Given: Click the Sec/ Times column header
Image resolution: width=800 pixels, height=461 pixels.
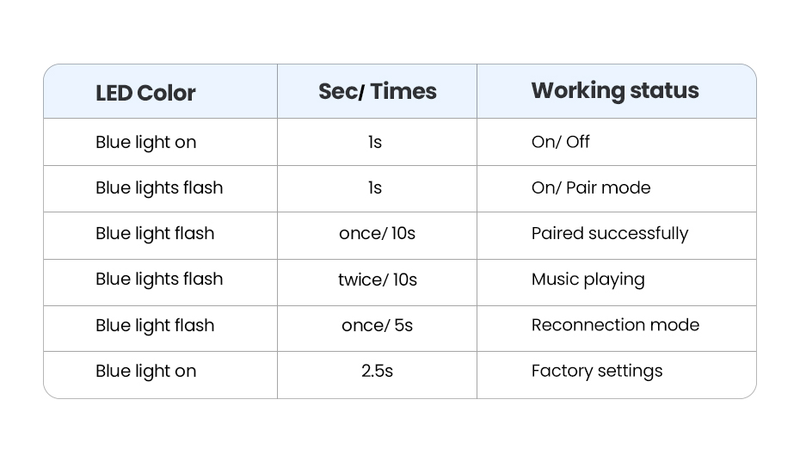Looking at the screenshot, I should tap(377, 91).
